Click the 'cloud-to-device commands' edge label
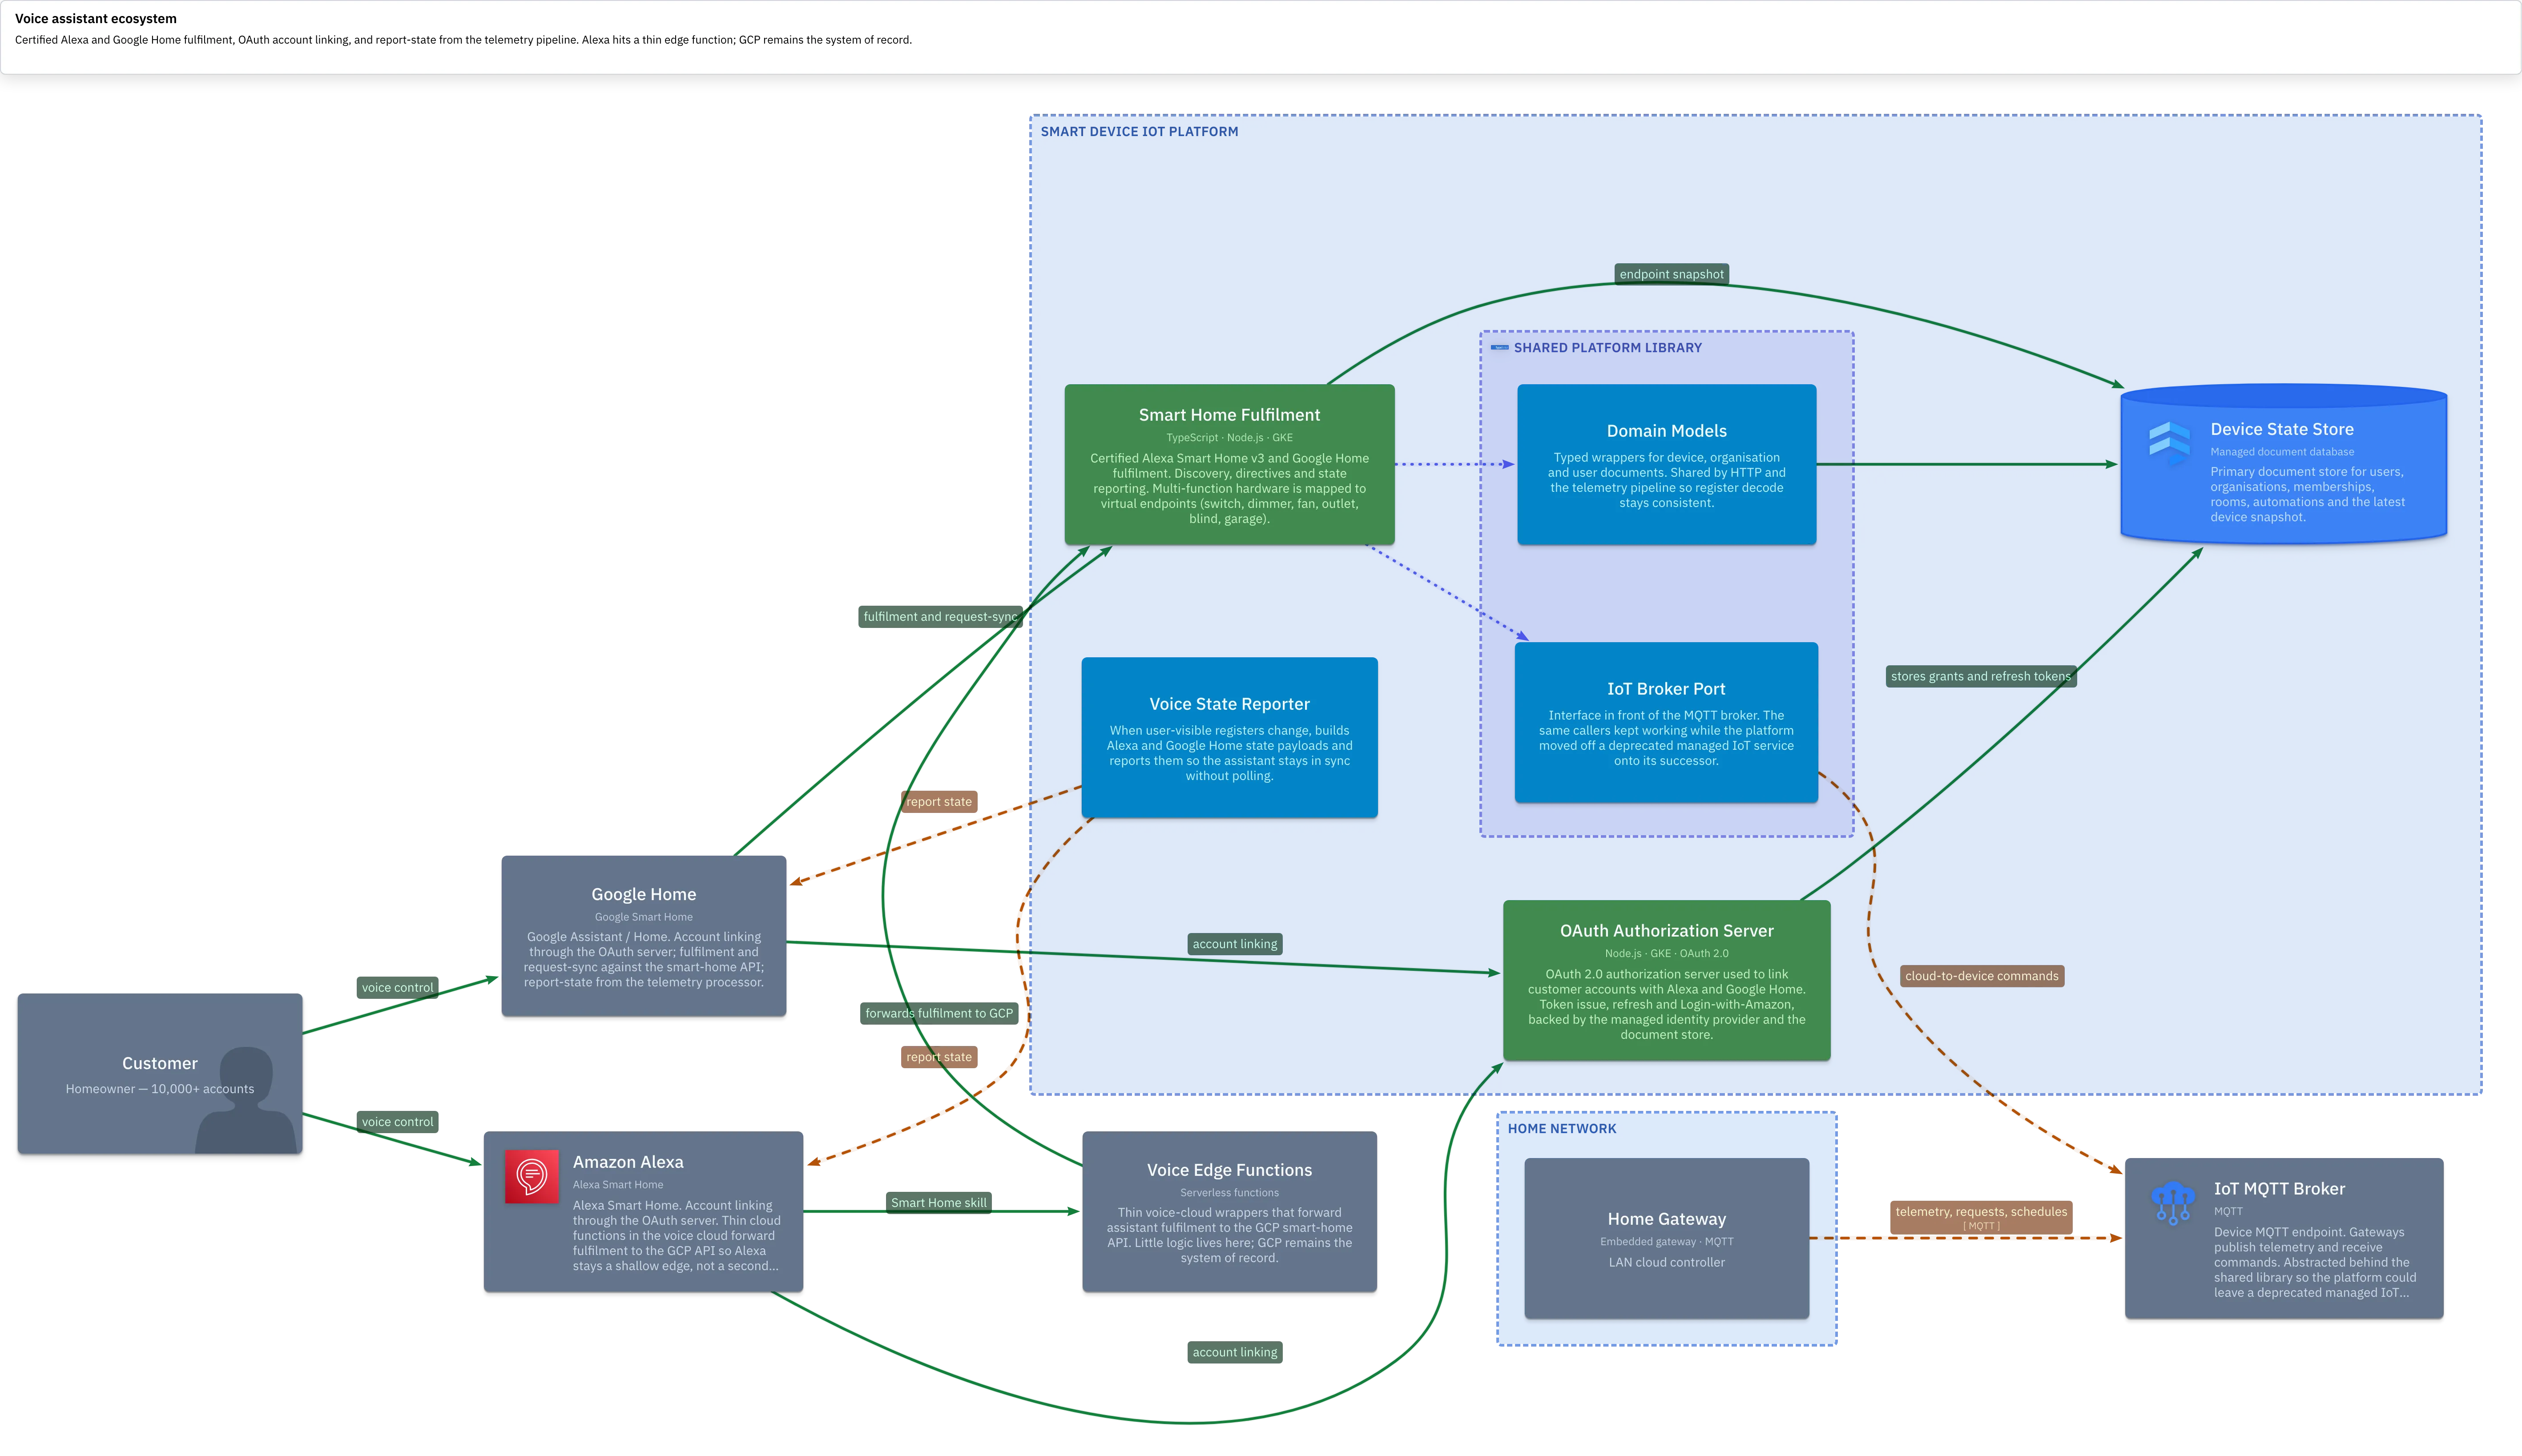The image size is (2522, 1456). click(x=1981, y=977)
